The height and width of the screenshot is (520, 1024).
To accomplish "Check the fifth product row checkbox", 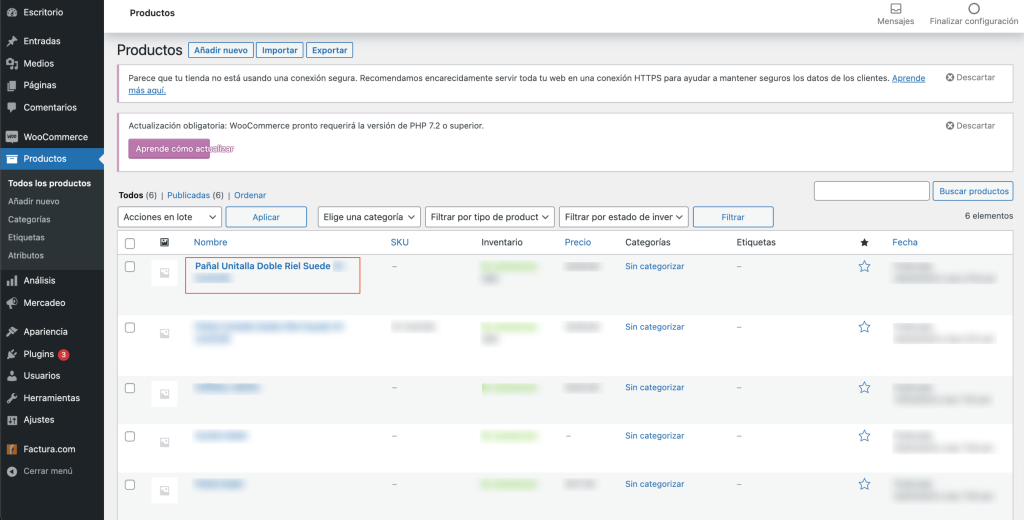I will tap(130, 485).
